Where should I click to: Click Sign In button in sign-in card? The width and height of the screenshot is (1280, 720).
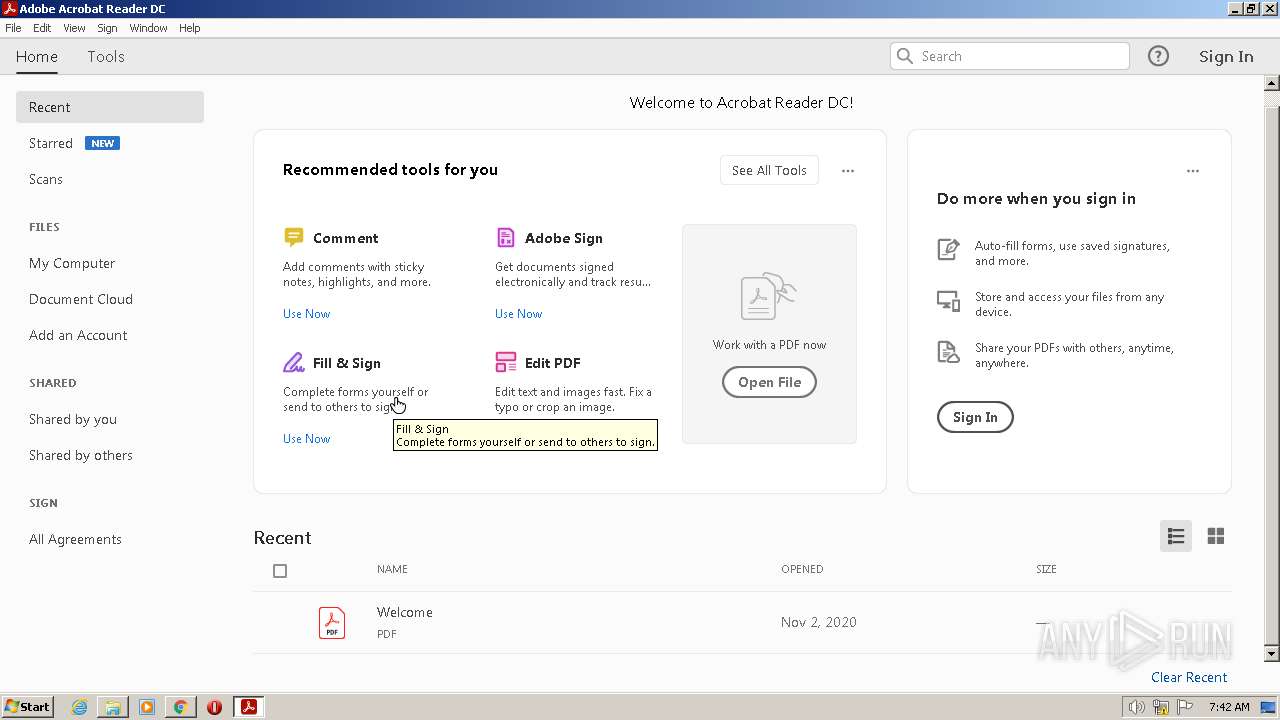pos(975,417)
